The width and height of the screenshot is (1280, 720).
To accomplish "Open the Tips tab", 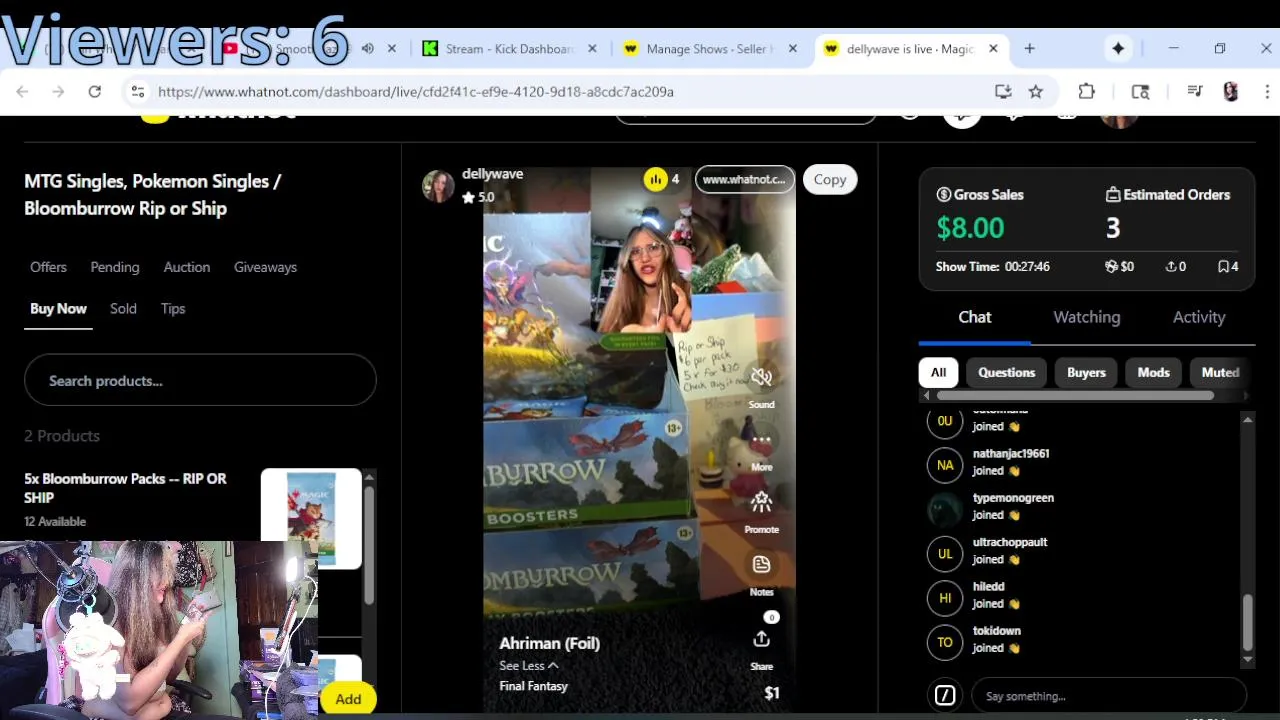I will [173, 308].
